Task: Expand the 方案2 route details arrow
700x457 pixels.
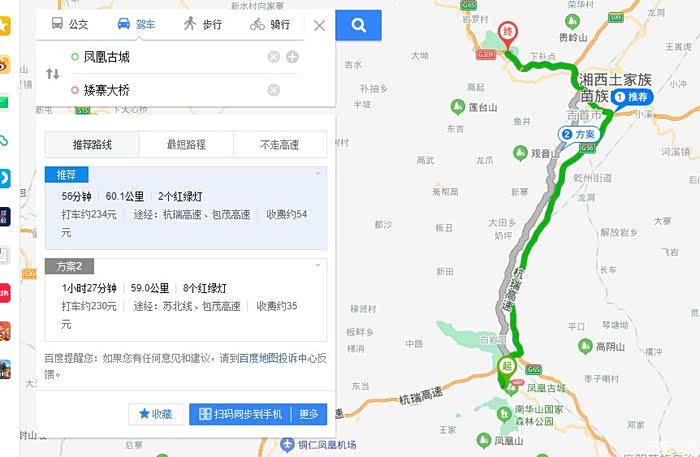Action: (318, 265)
